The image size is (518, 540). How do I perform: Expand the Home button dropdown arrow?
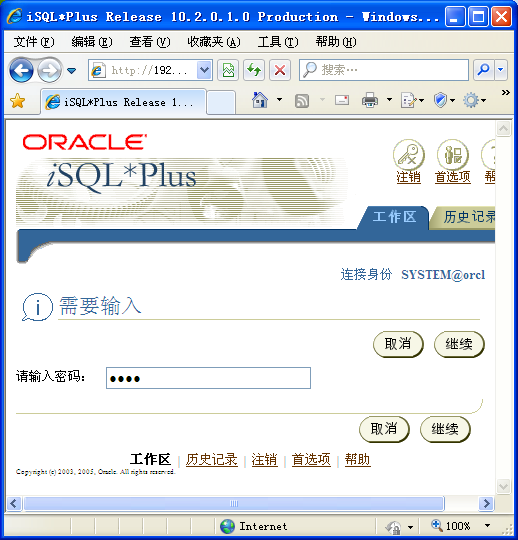coord(279,100)
